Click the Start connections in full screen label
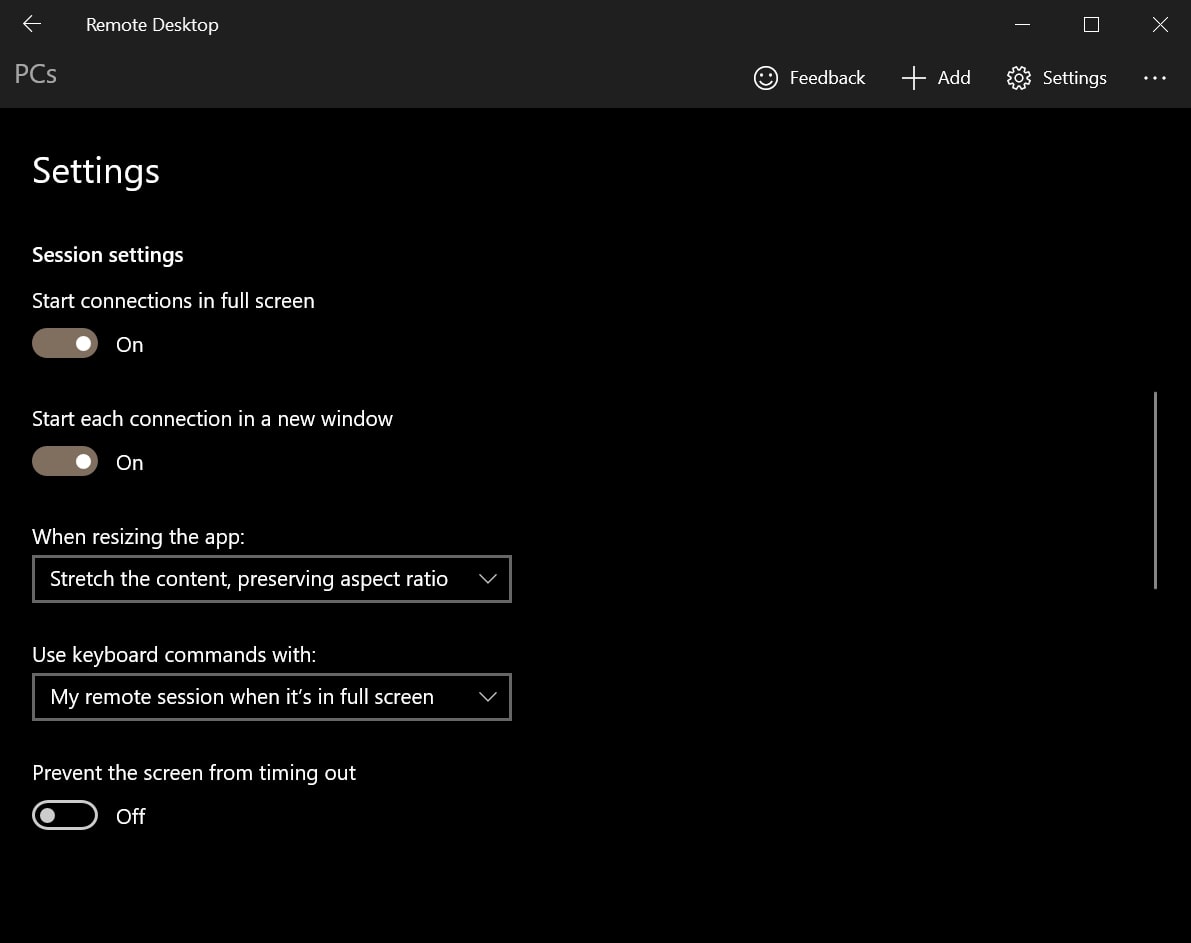1191x943 pixels. [173, 301]
